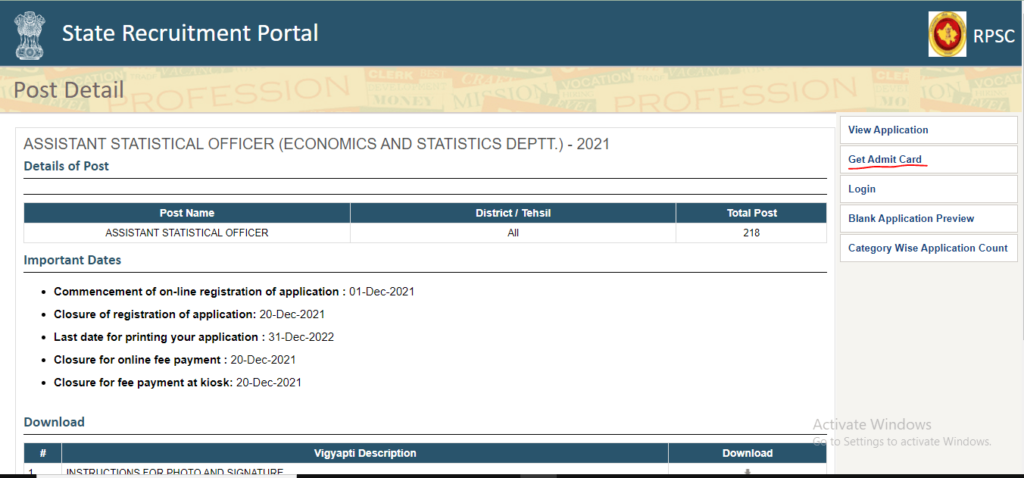The height and width of the screenshot is (478, 1024).
Task: Go to the Login page
Action: (x=861, y=189)
